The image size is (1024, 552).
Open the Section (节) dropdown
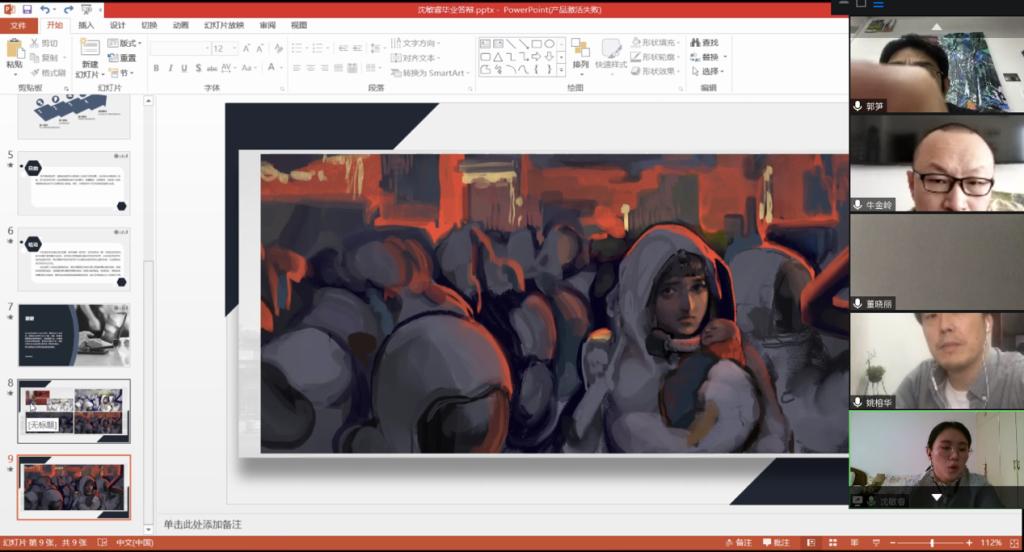click(x=122, y=73)
